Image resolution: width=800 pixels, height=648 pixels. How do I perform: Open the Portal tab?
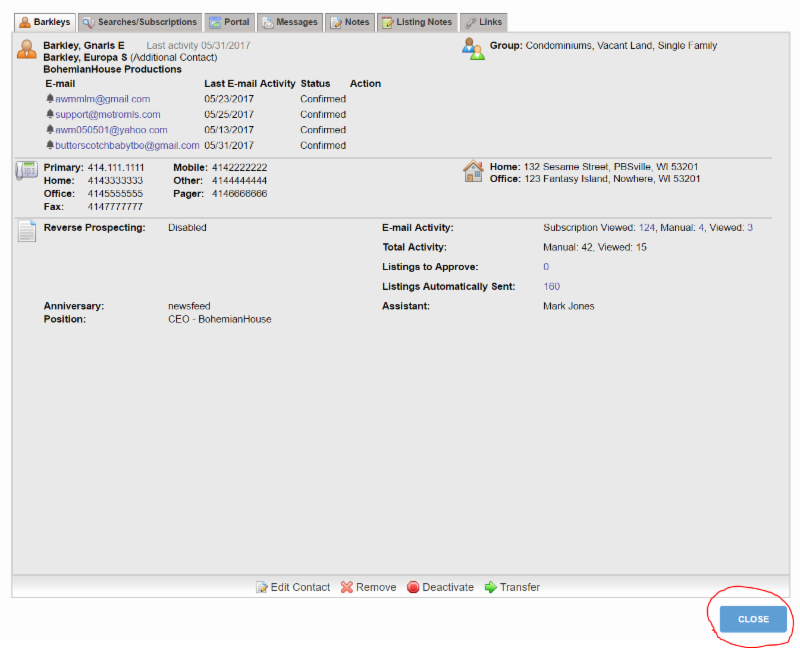pos(229,22)
